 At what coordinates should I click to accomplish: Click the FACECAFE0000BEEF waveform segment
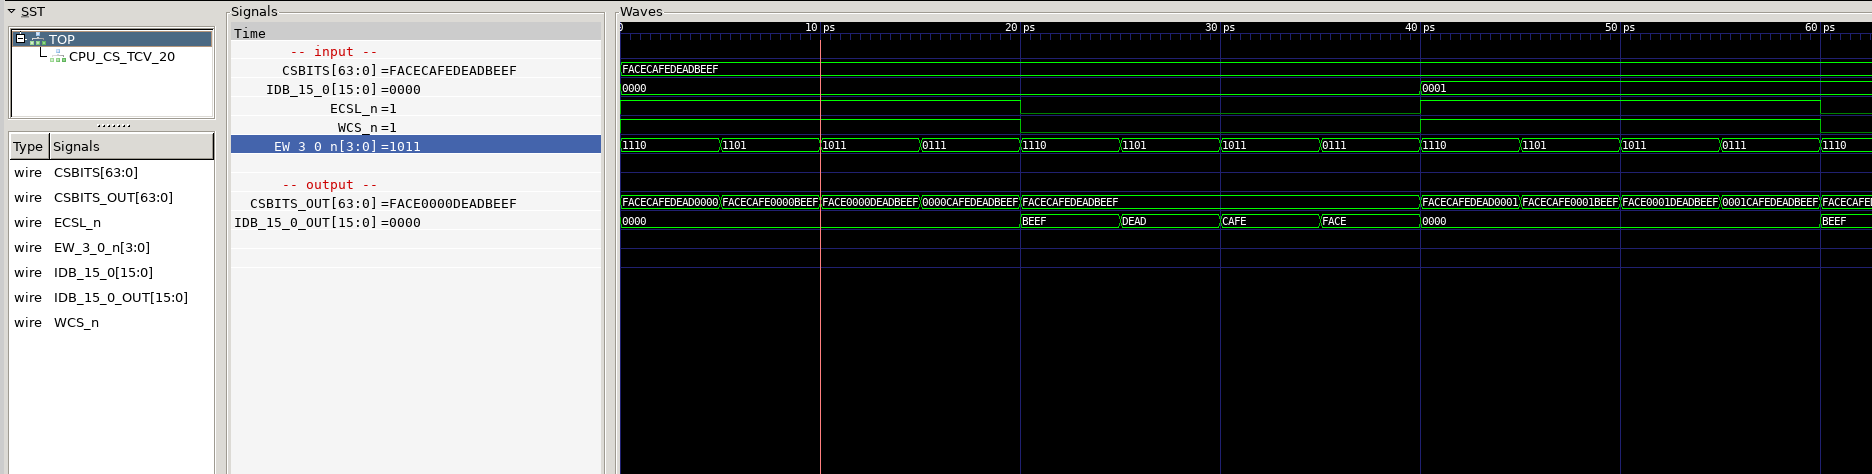tap(770, 202)
